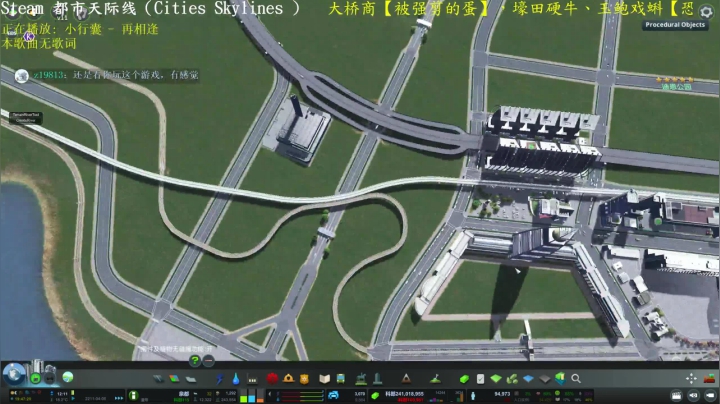Open the Zoning tool menu

(x=174, y=379)
